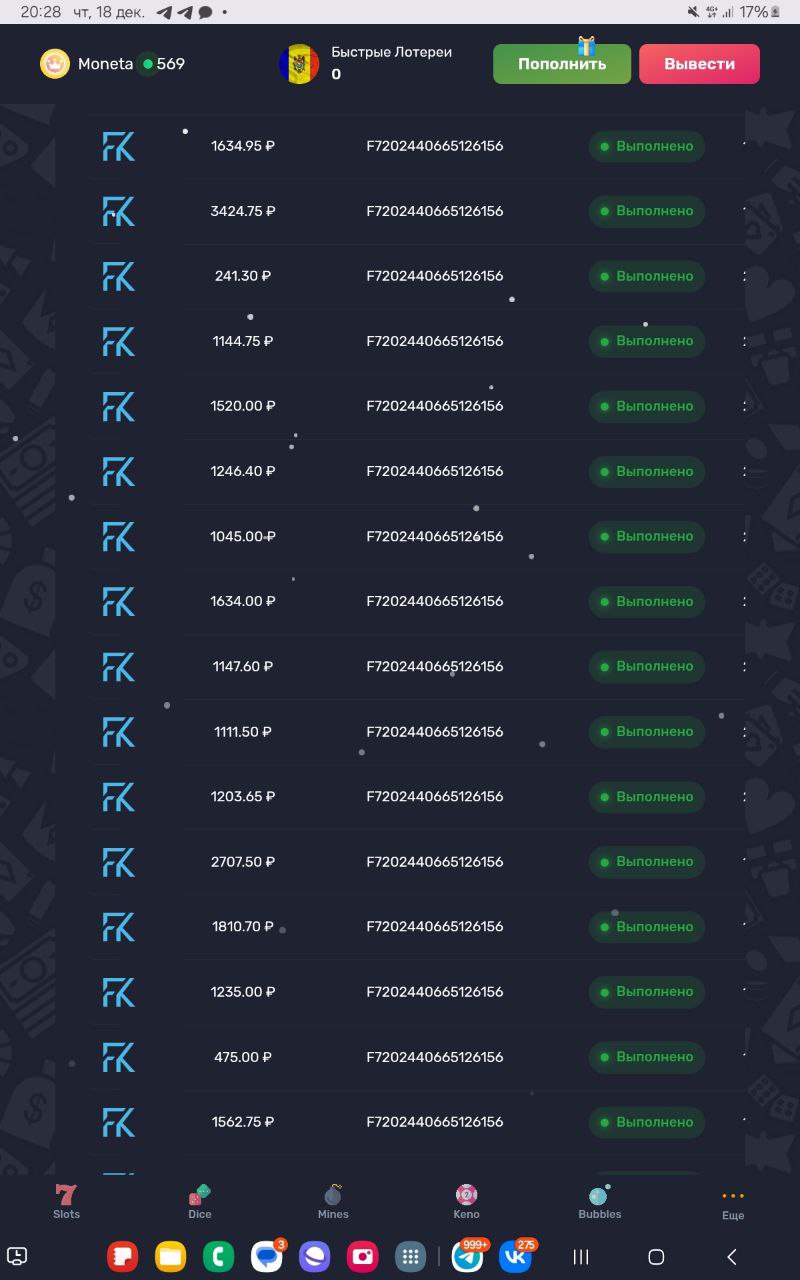The width and height of the screenshot is (800, 1280).
Task: Open the VK app in dock
Action: (x=516, y=1257)
